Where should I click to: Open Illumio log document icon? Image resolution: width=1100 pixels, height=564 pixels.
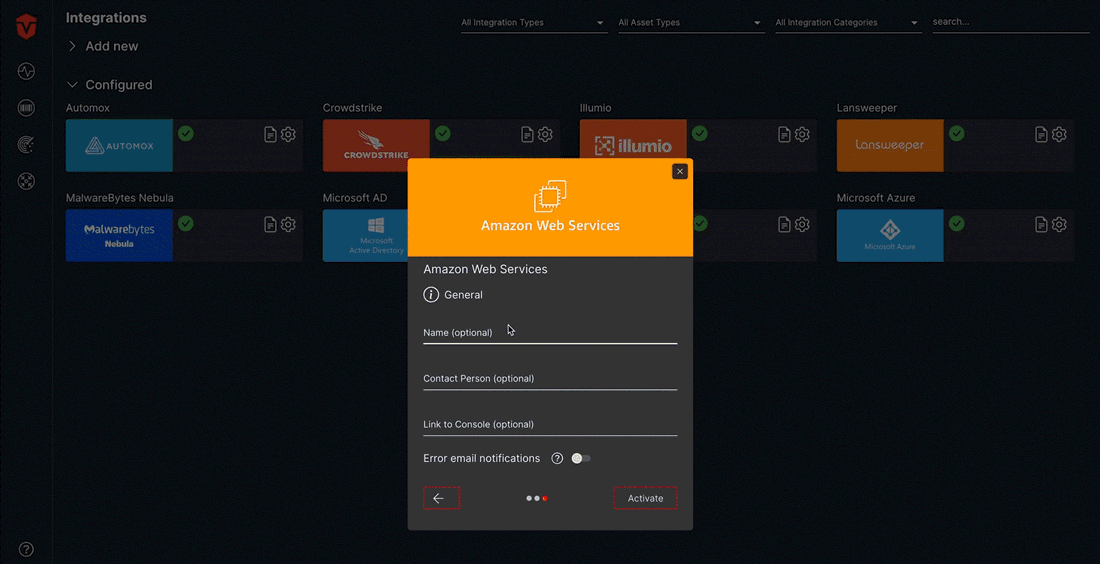tap(784, 135)
